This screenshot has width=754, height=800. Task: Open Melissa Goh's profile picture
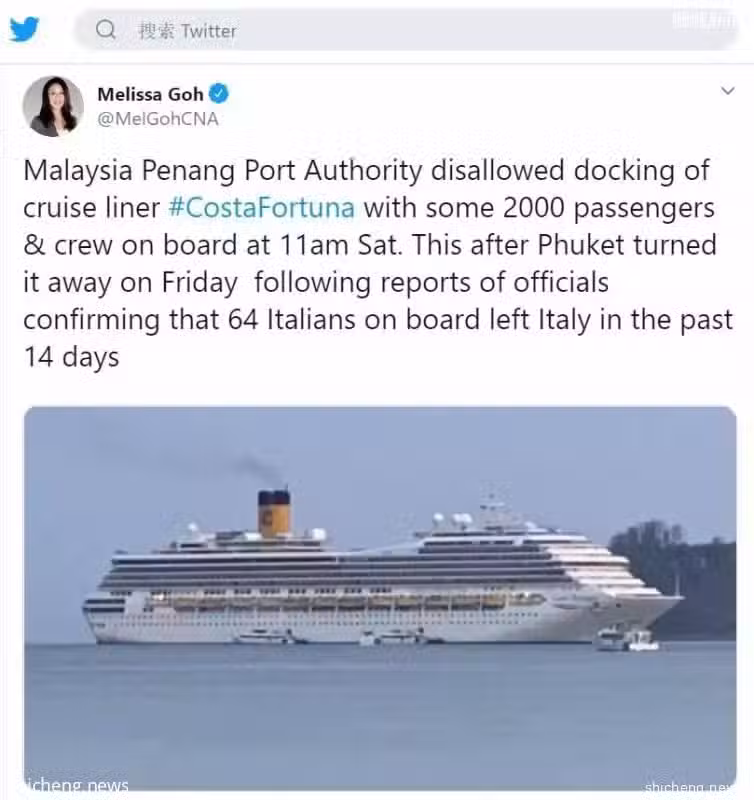[53, 106]
